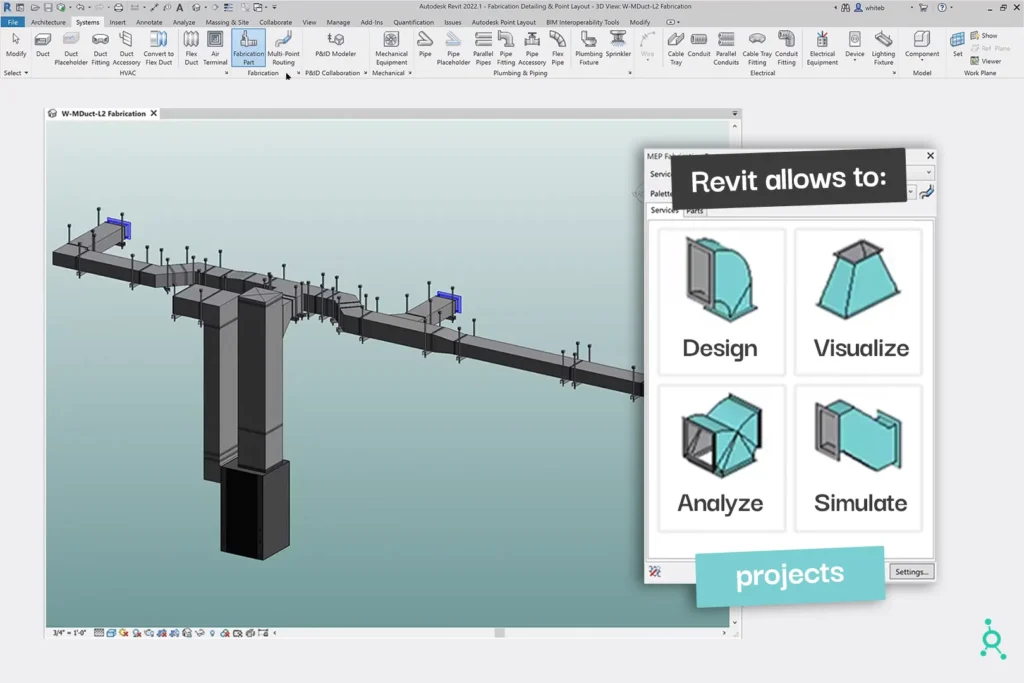Expand the Component tool dropdown
1024x683 pixels.
click(x=921, y=61)
